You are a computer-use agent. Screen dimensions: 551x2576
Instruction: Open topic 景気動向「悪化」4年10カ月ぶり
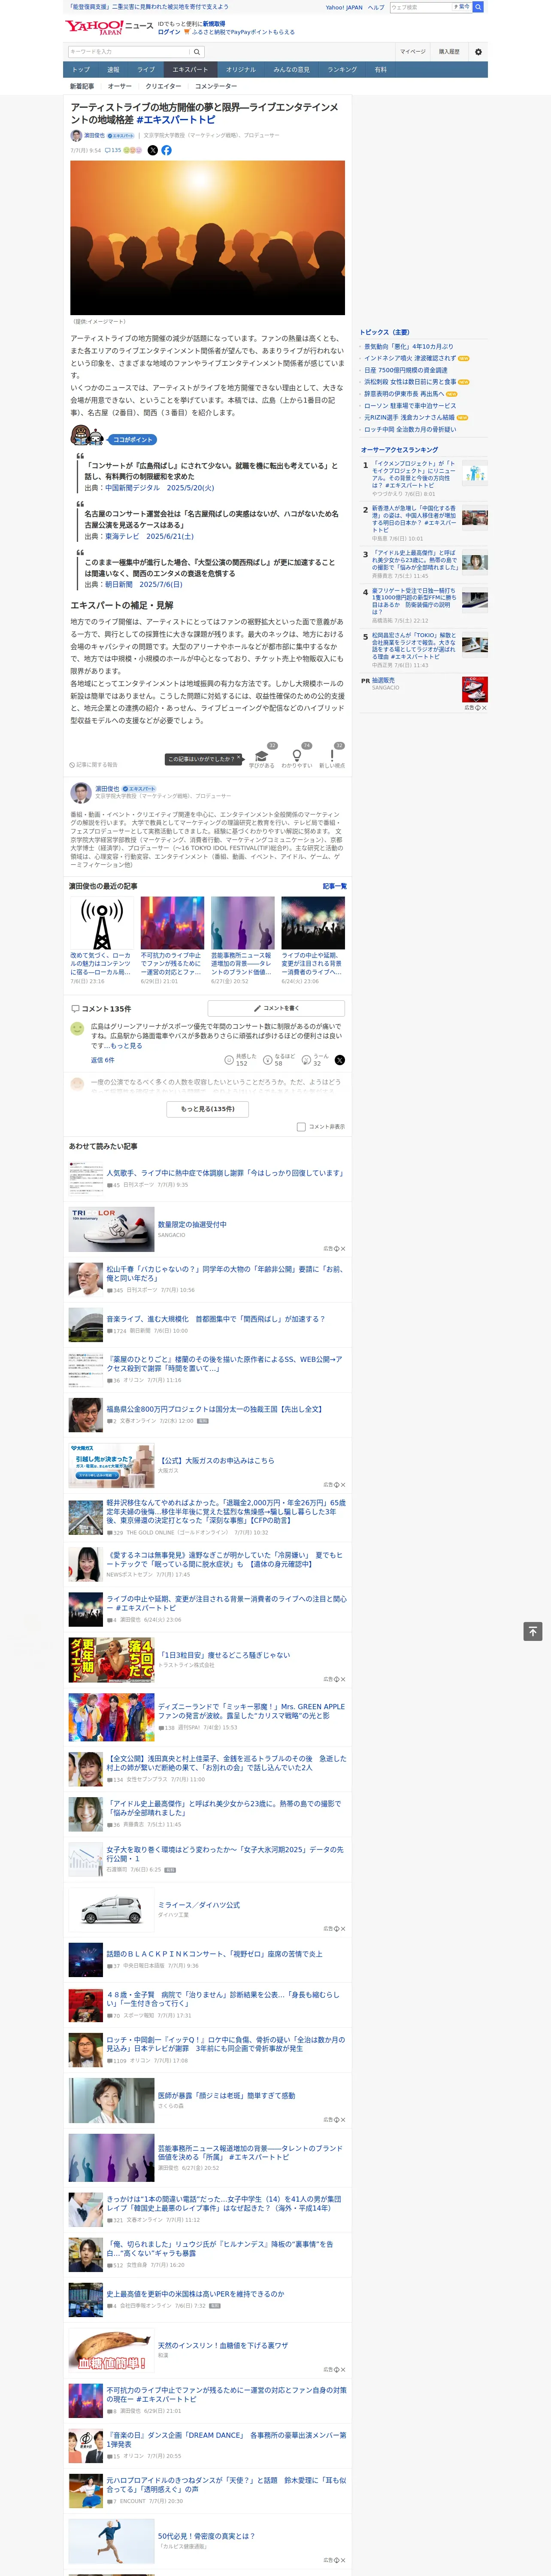408,346
